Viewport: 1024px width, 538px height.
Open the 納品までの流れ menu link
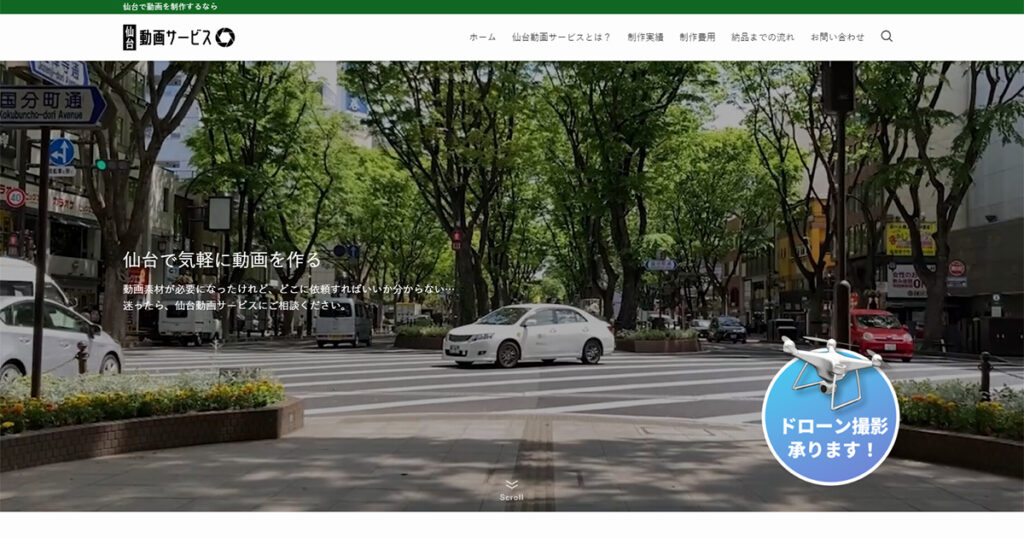click(x=762, y=37)
